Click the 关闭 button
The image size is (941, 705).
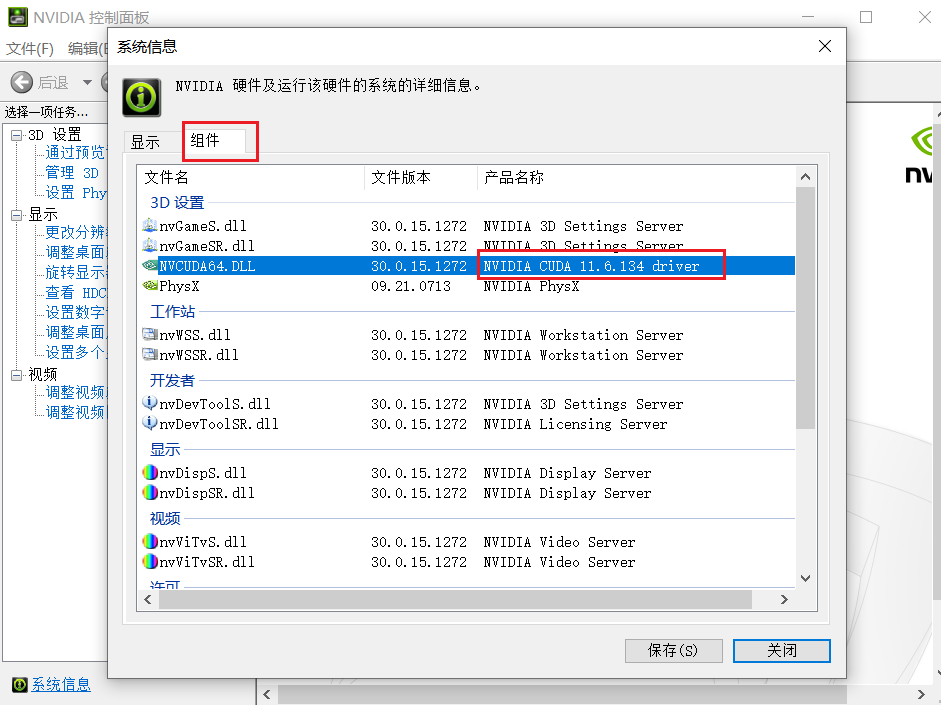781,650
